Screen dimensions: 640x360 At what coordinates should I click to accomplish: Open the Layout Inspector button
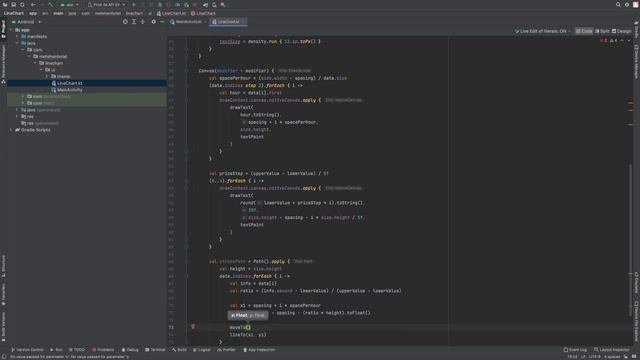611,350
